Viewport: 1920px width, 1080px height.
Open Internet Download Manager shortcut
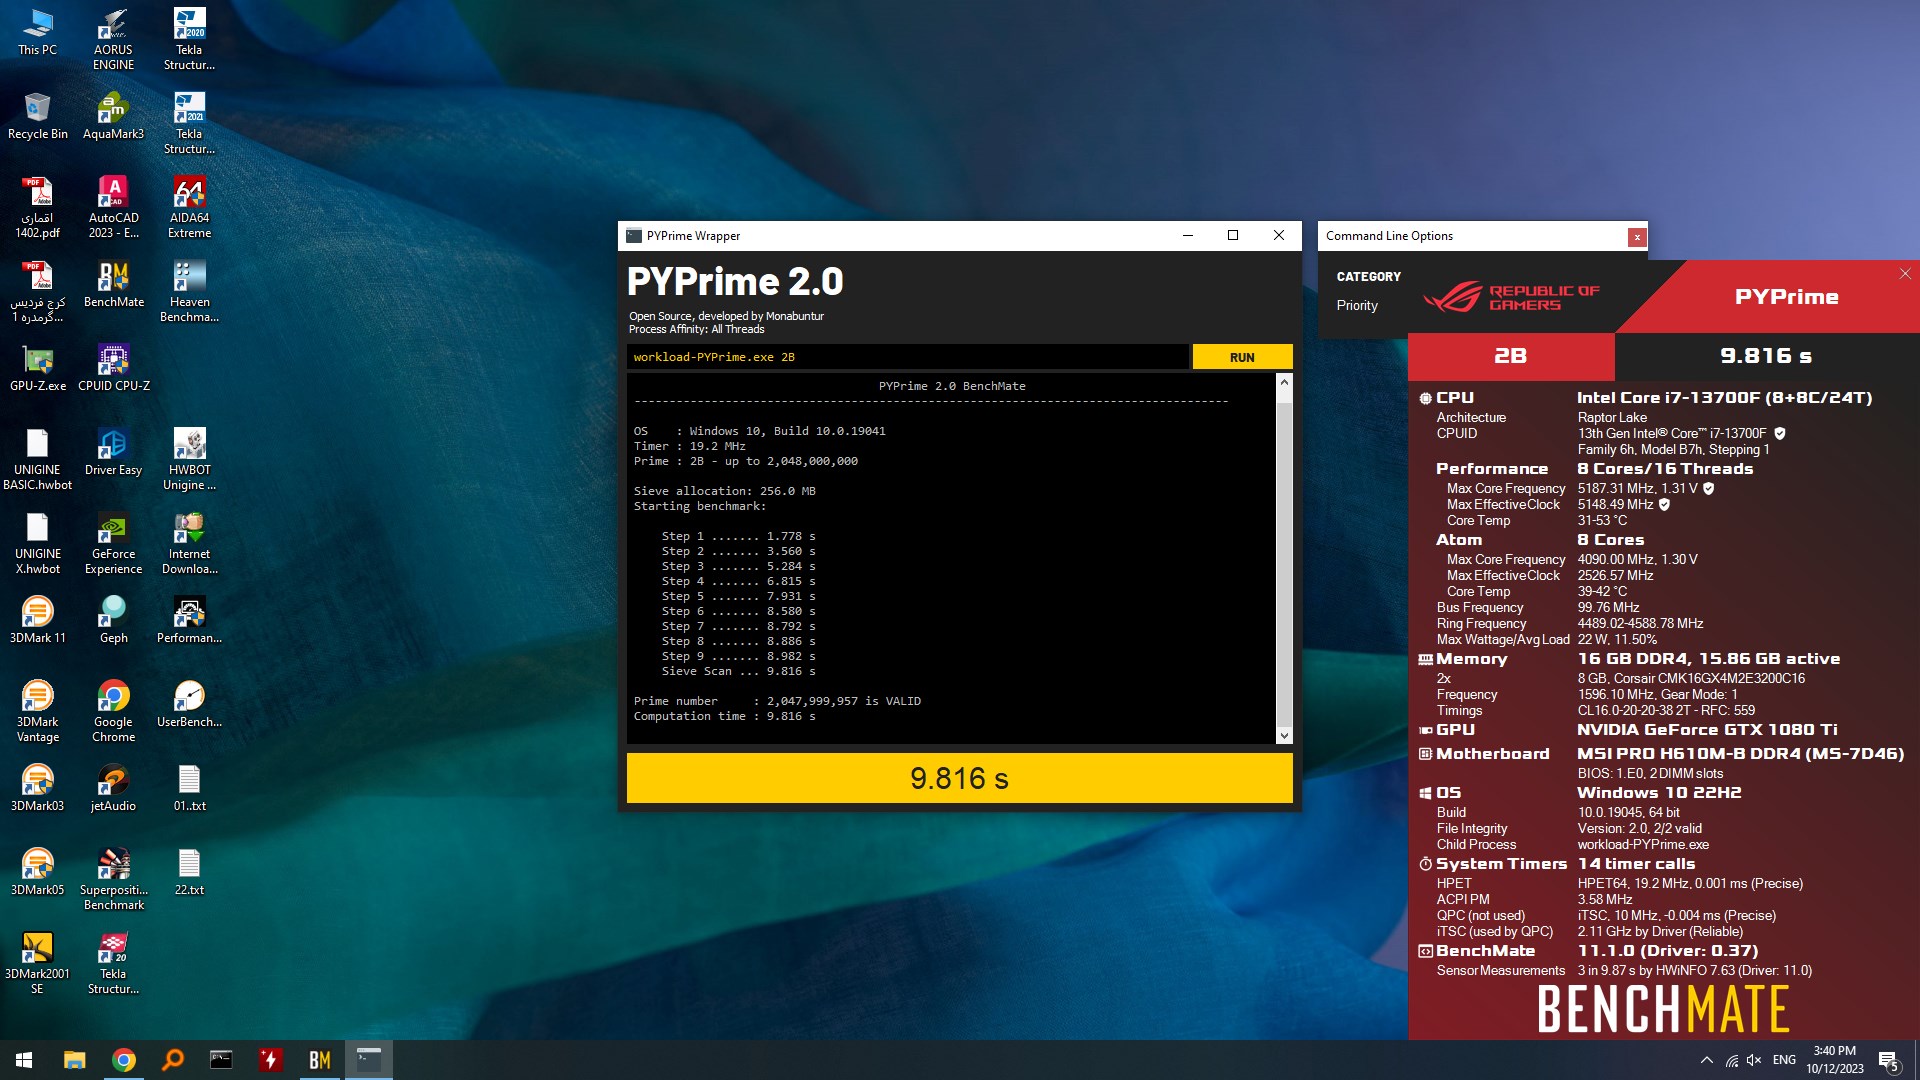coord(189,544)
